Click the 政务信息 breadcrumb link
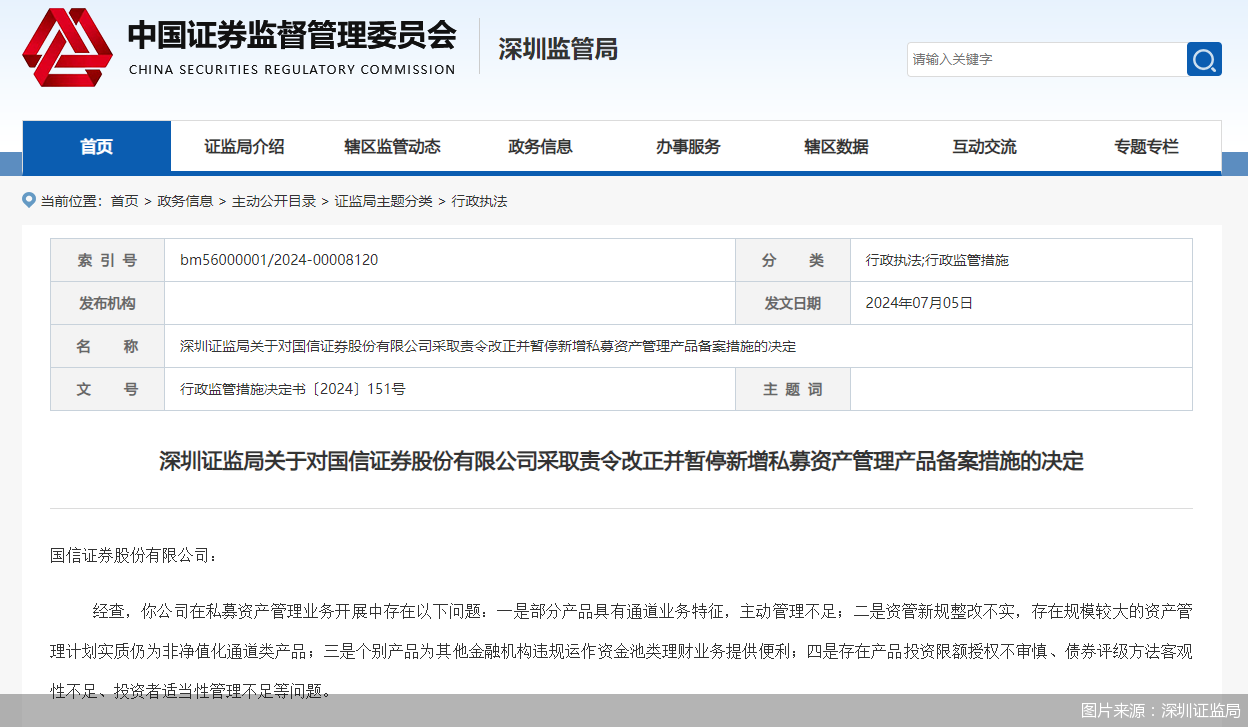 186,201
